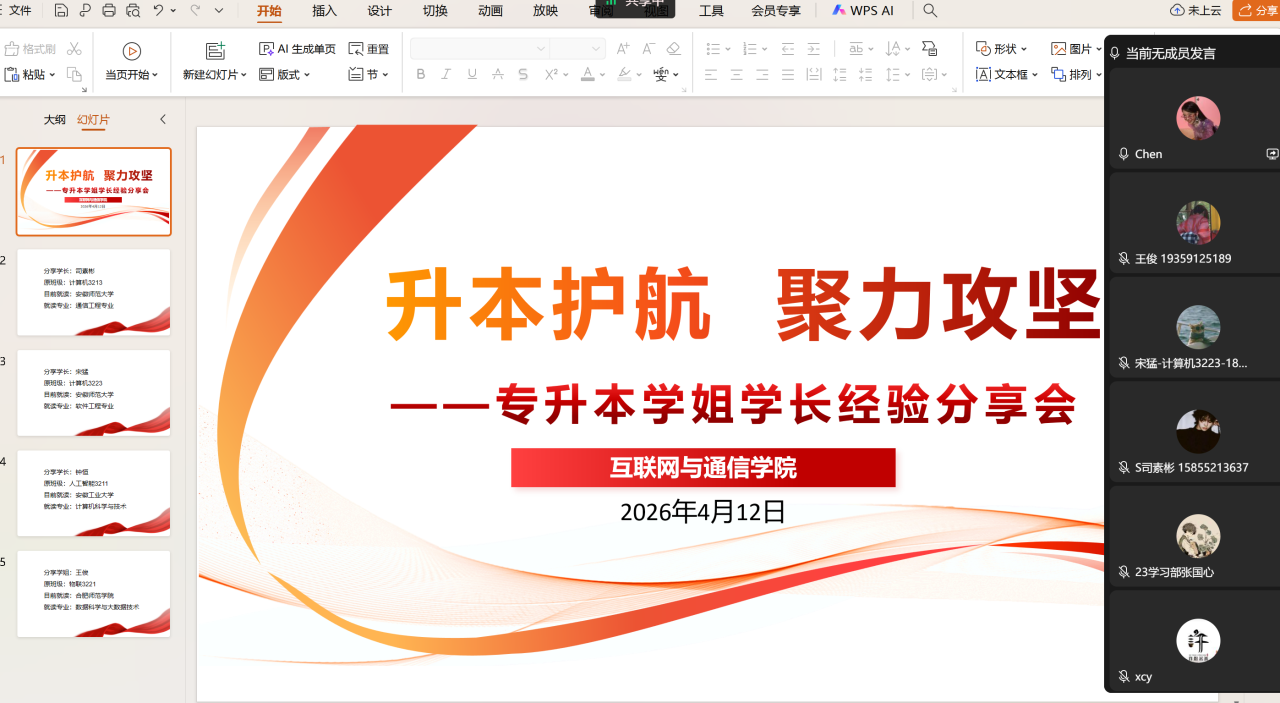Click the font color A swatch
Viewport: 1280px width, 703px height.
[x=587, y=74]
